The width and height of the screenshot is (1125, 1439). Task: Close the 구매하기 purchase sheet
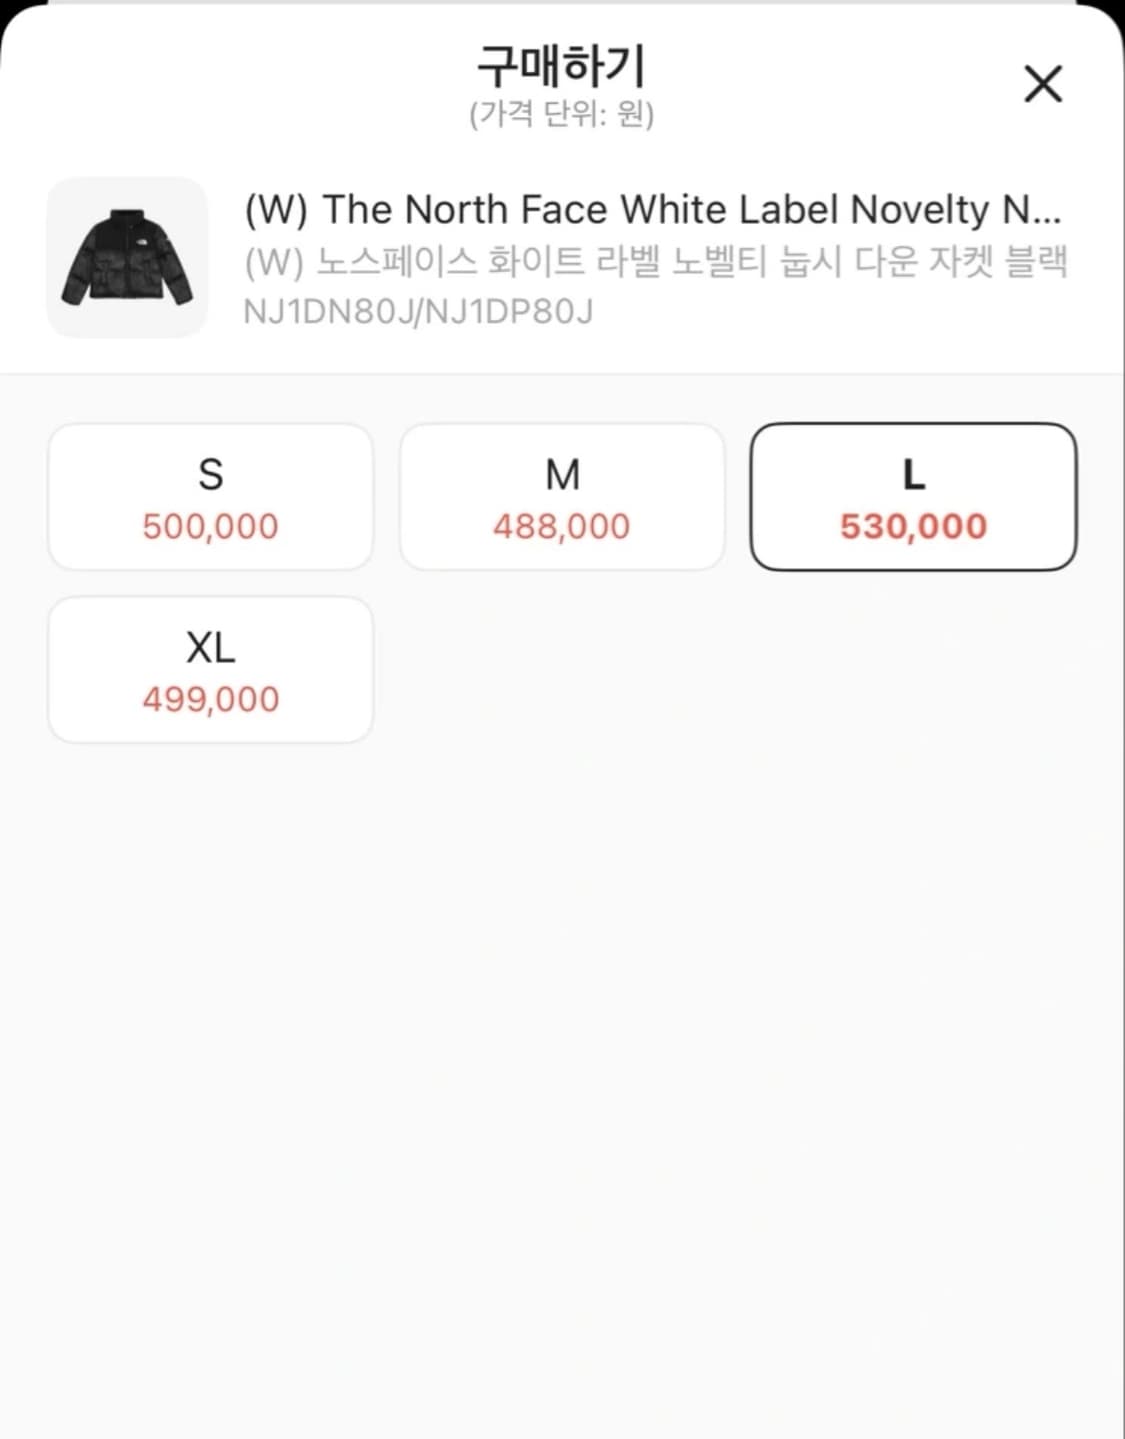point(1042,84)
